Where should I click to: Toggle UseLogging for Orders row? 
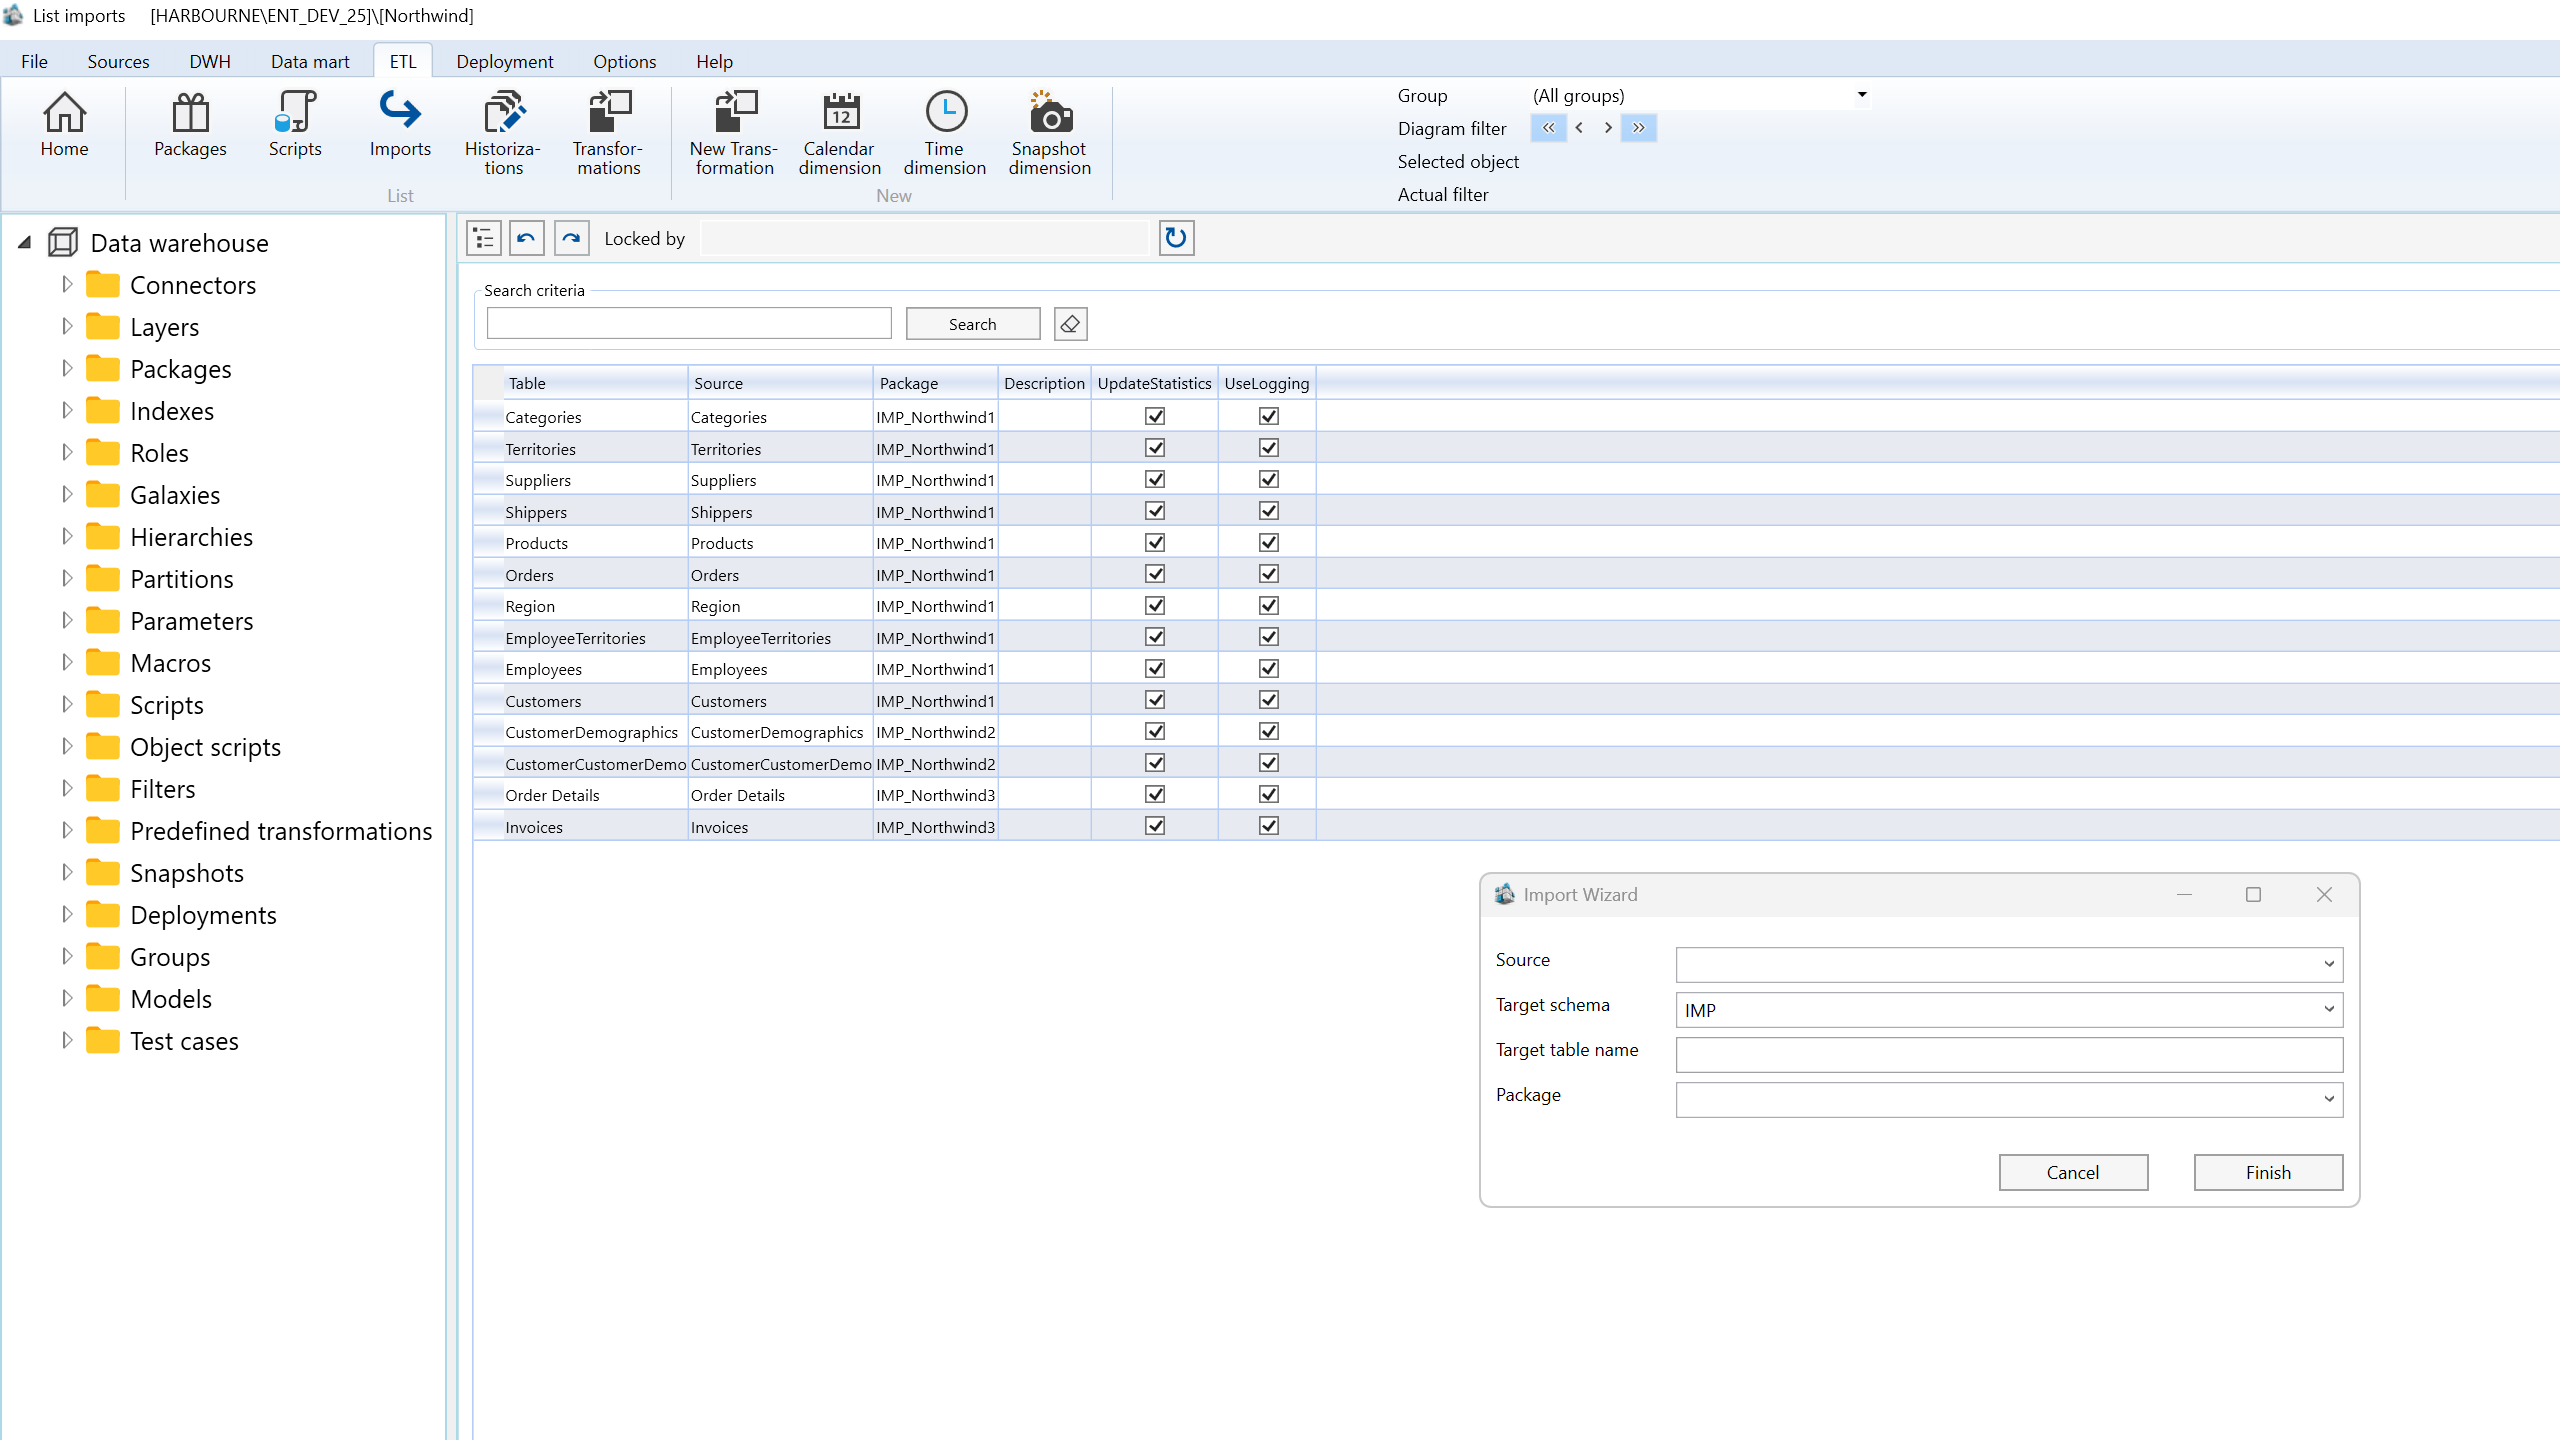click(1269, 574)
